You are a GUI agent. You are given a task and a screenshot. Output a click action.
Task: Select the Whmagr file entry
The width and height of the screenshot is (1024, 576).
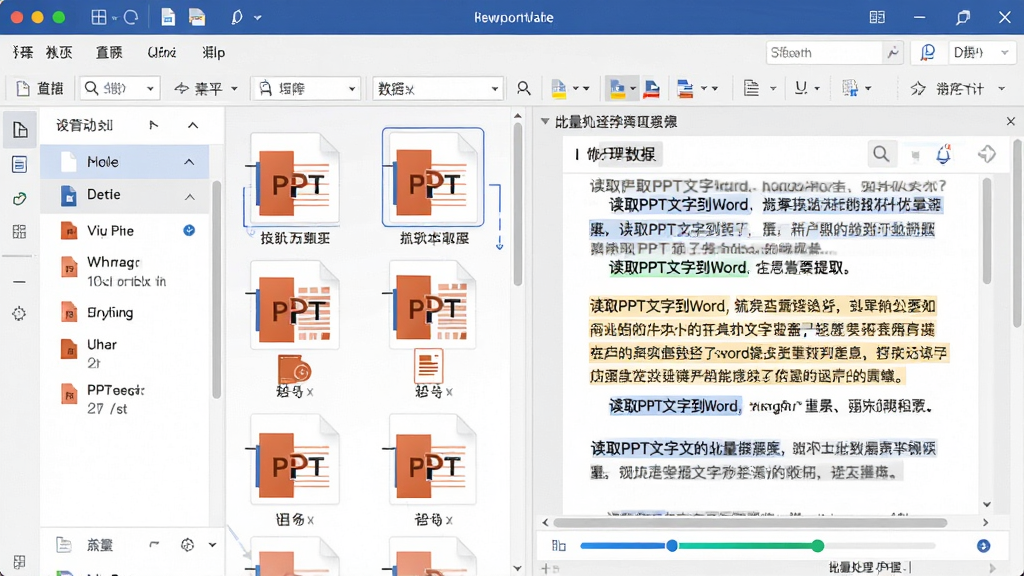coord(125,271)
